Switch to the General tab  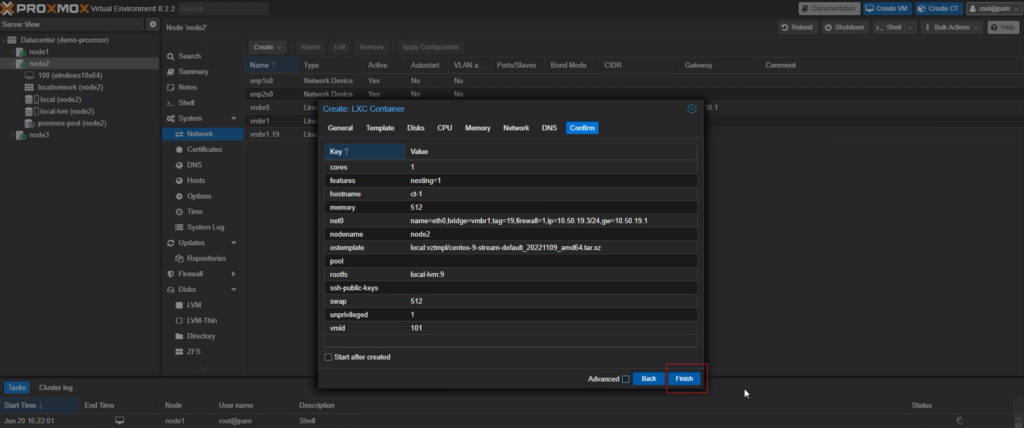pos(340,128)
